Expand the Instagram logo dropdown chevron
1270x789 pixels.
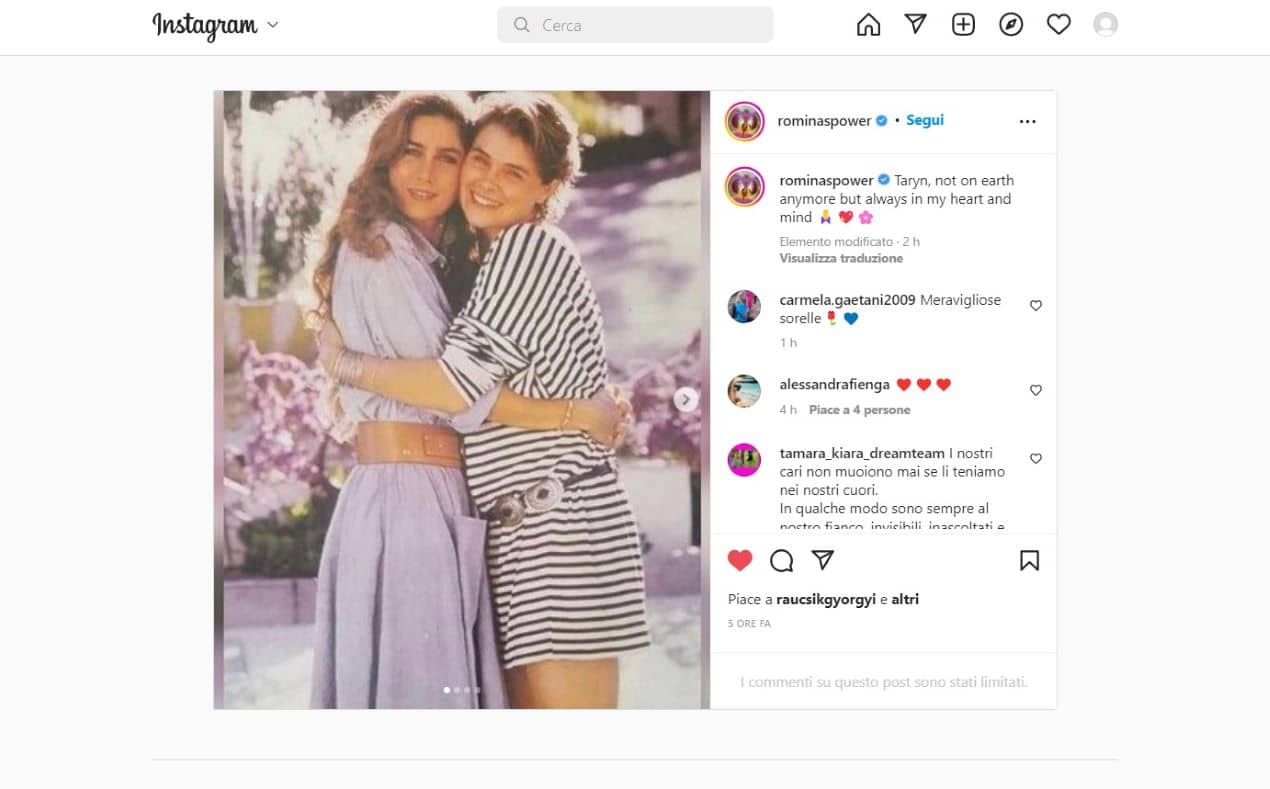coord(273,25)
